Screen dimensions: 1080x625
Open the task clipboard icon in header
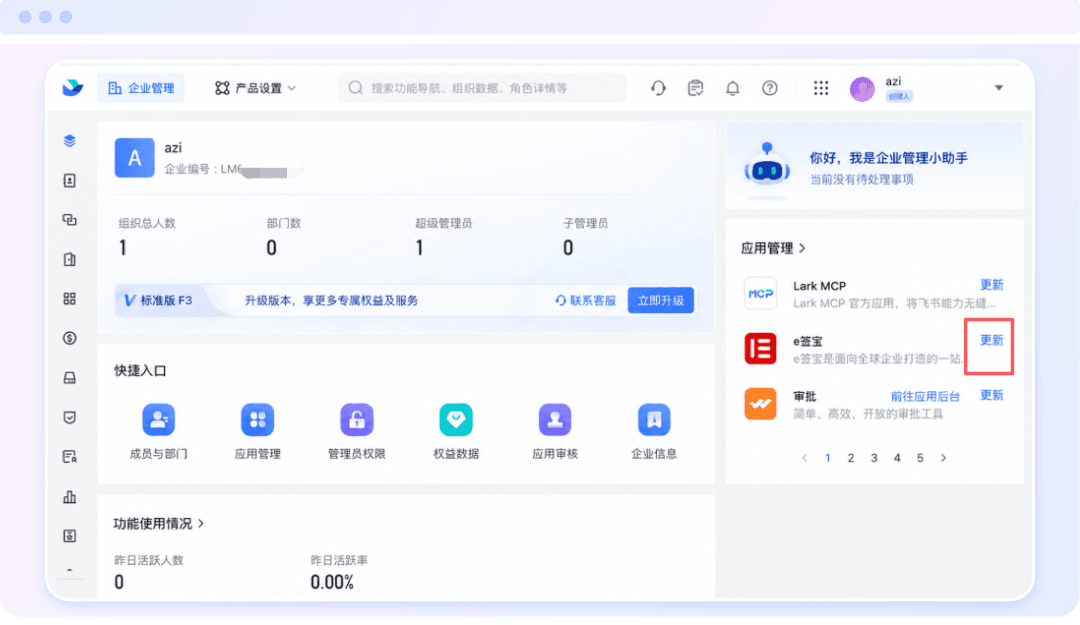click(x=696, y=88)
